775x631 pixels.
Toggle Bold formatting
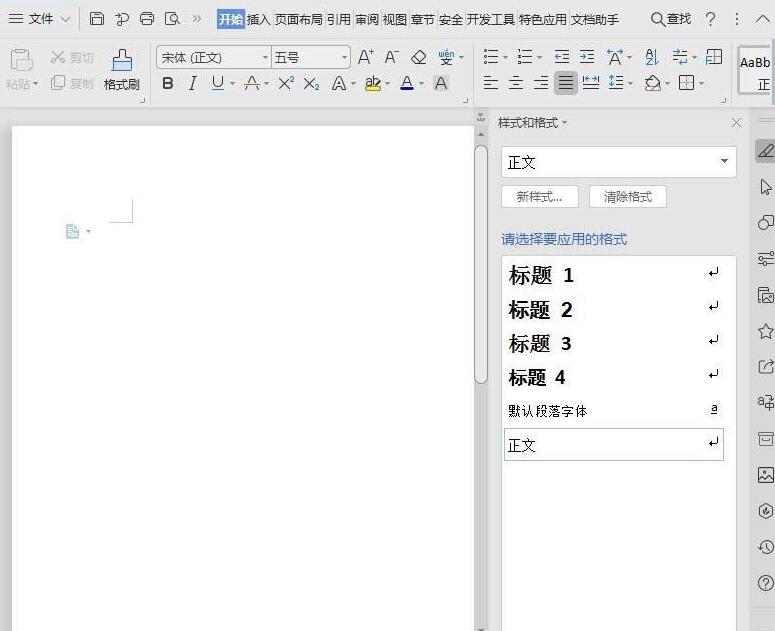point(168,83)
